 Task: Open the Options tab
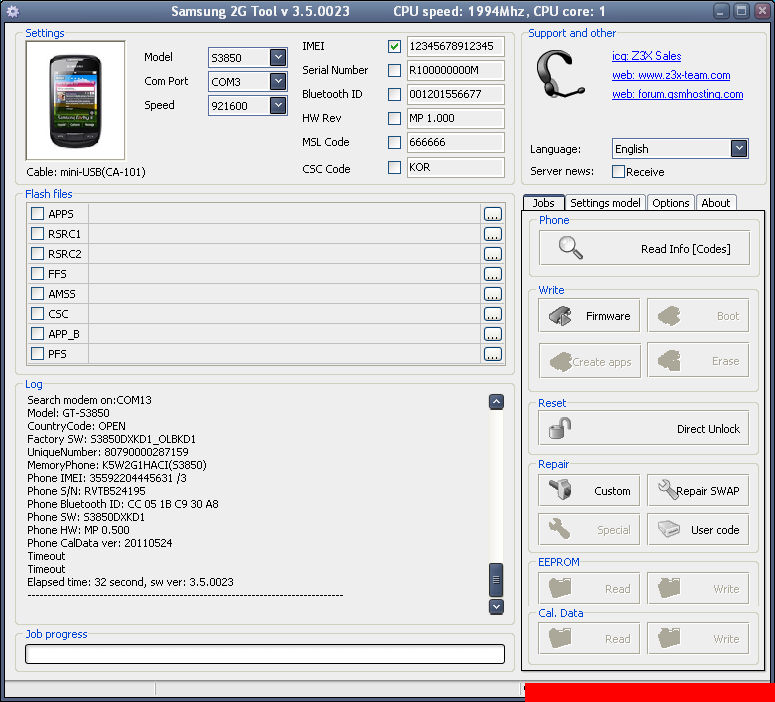[x=670, y=203]
